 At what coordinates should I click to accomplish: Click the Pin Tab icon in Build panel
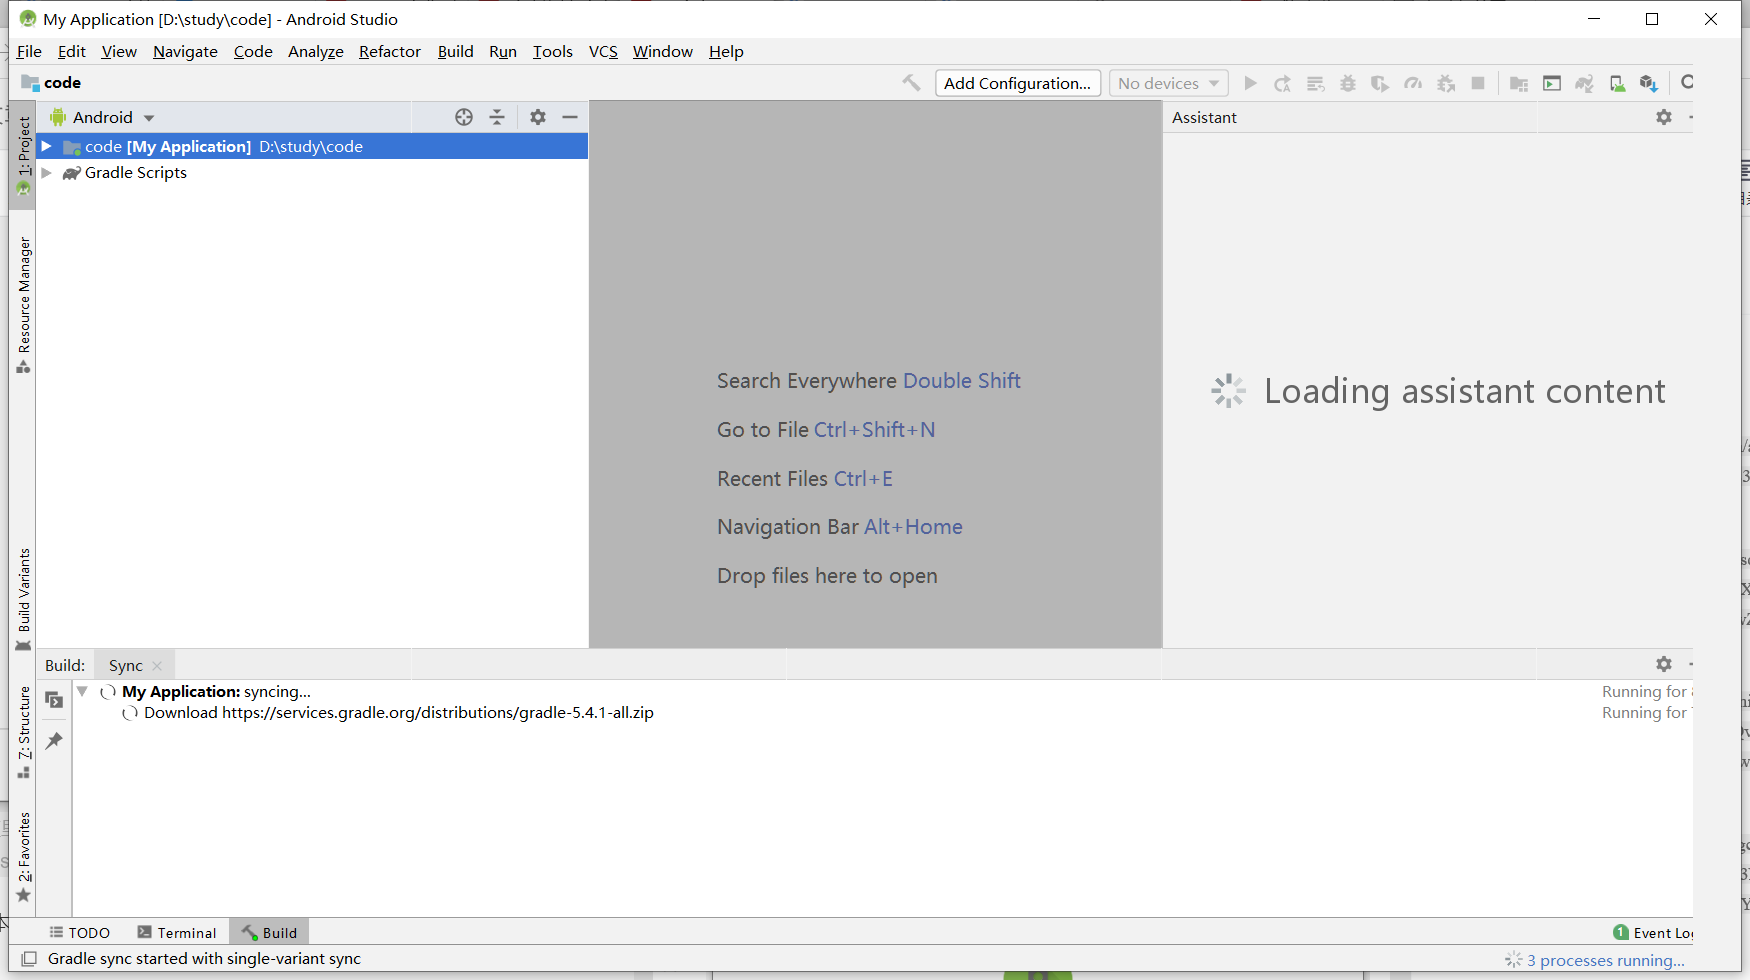point(54,741)
